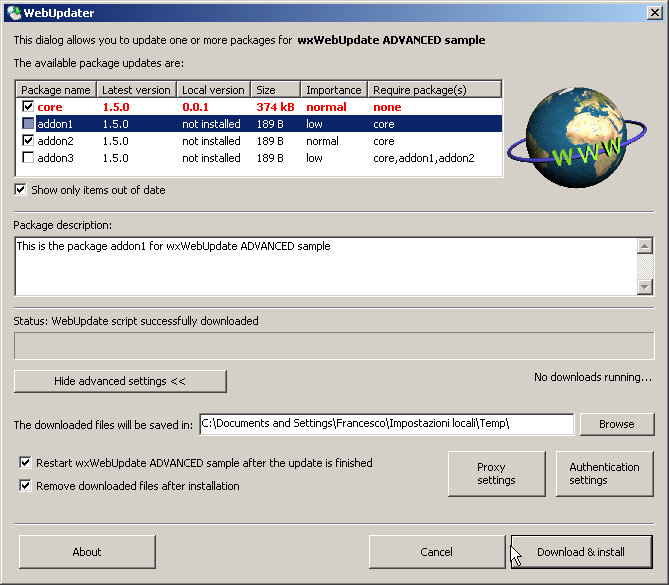Sort list by Package name column

point(56,90)
